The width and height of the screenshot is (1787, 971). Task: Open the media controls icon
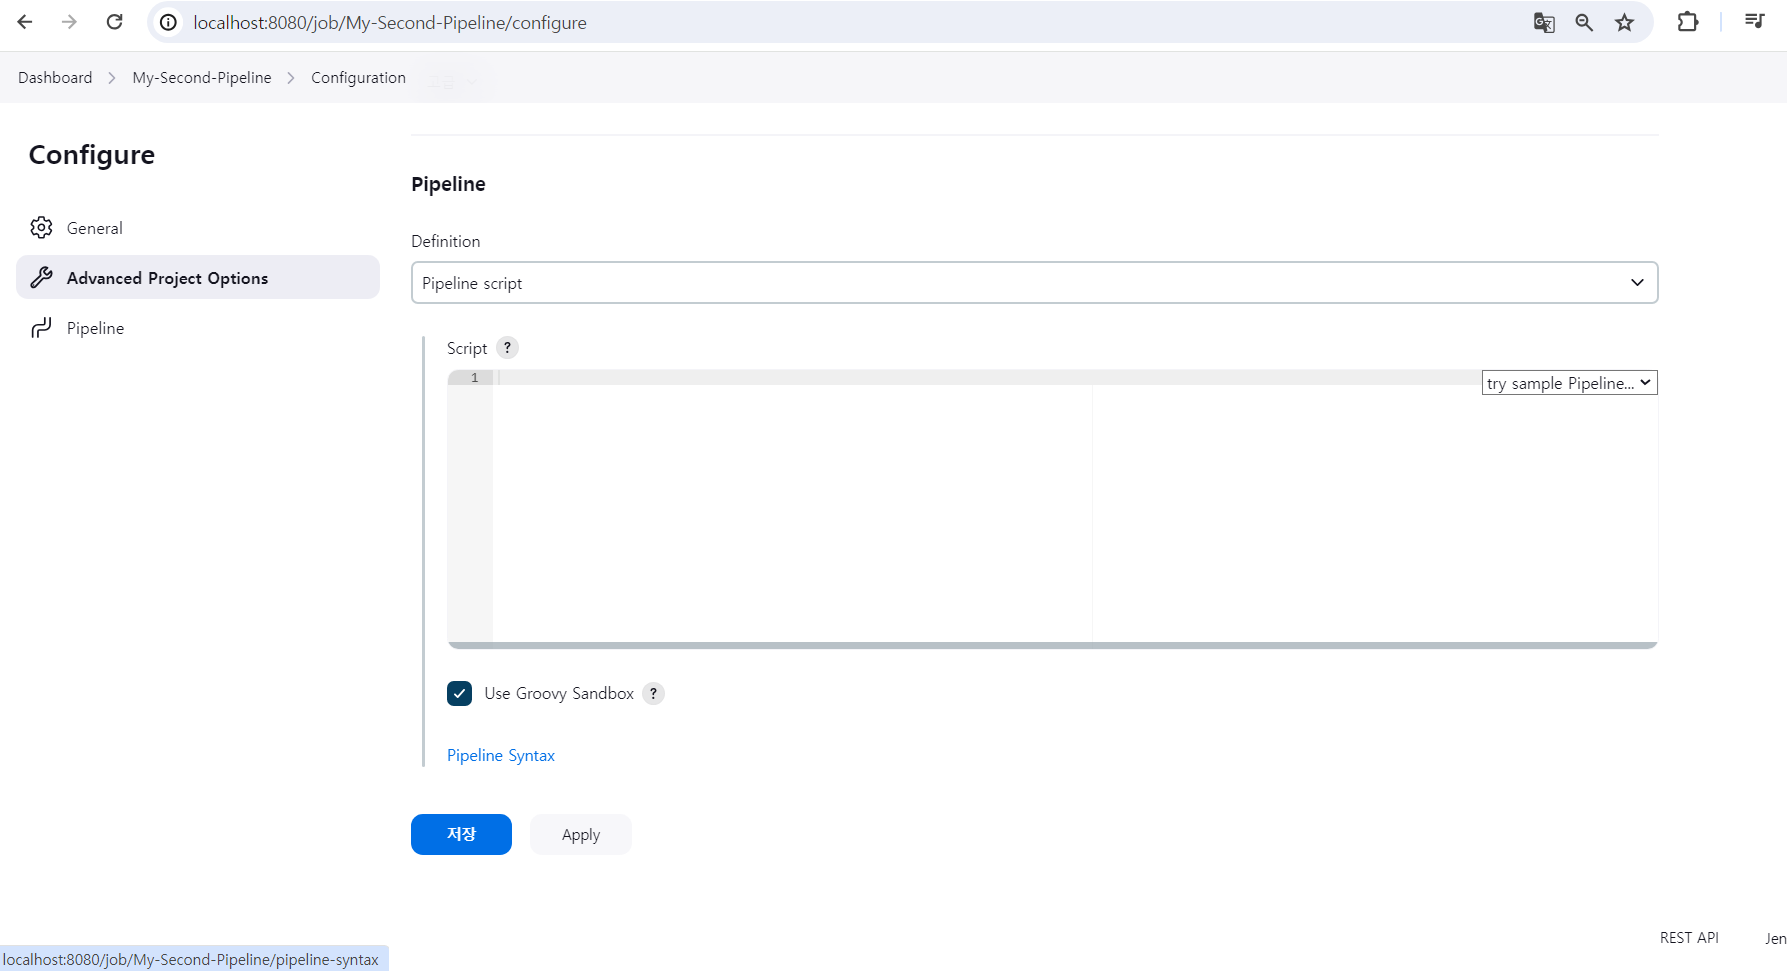[x=1753, y=20]
